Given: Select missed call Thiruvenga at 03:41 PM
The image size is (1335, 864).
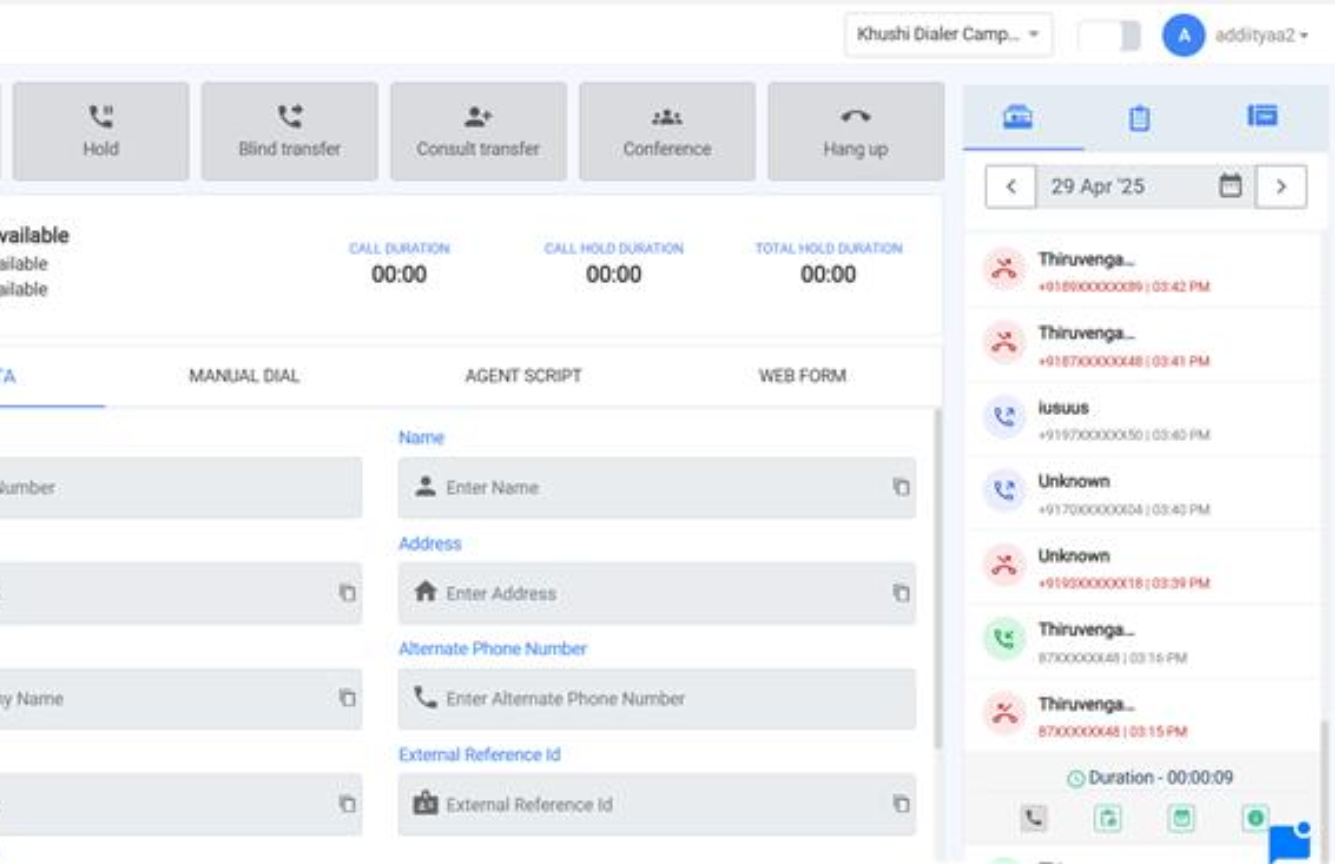Looking at the screenshot, I should pos(1142,345).
